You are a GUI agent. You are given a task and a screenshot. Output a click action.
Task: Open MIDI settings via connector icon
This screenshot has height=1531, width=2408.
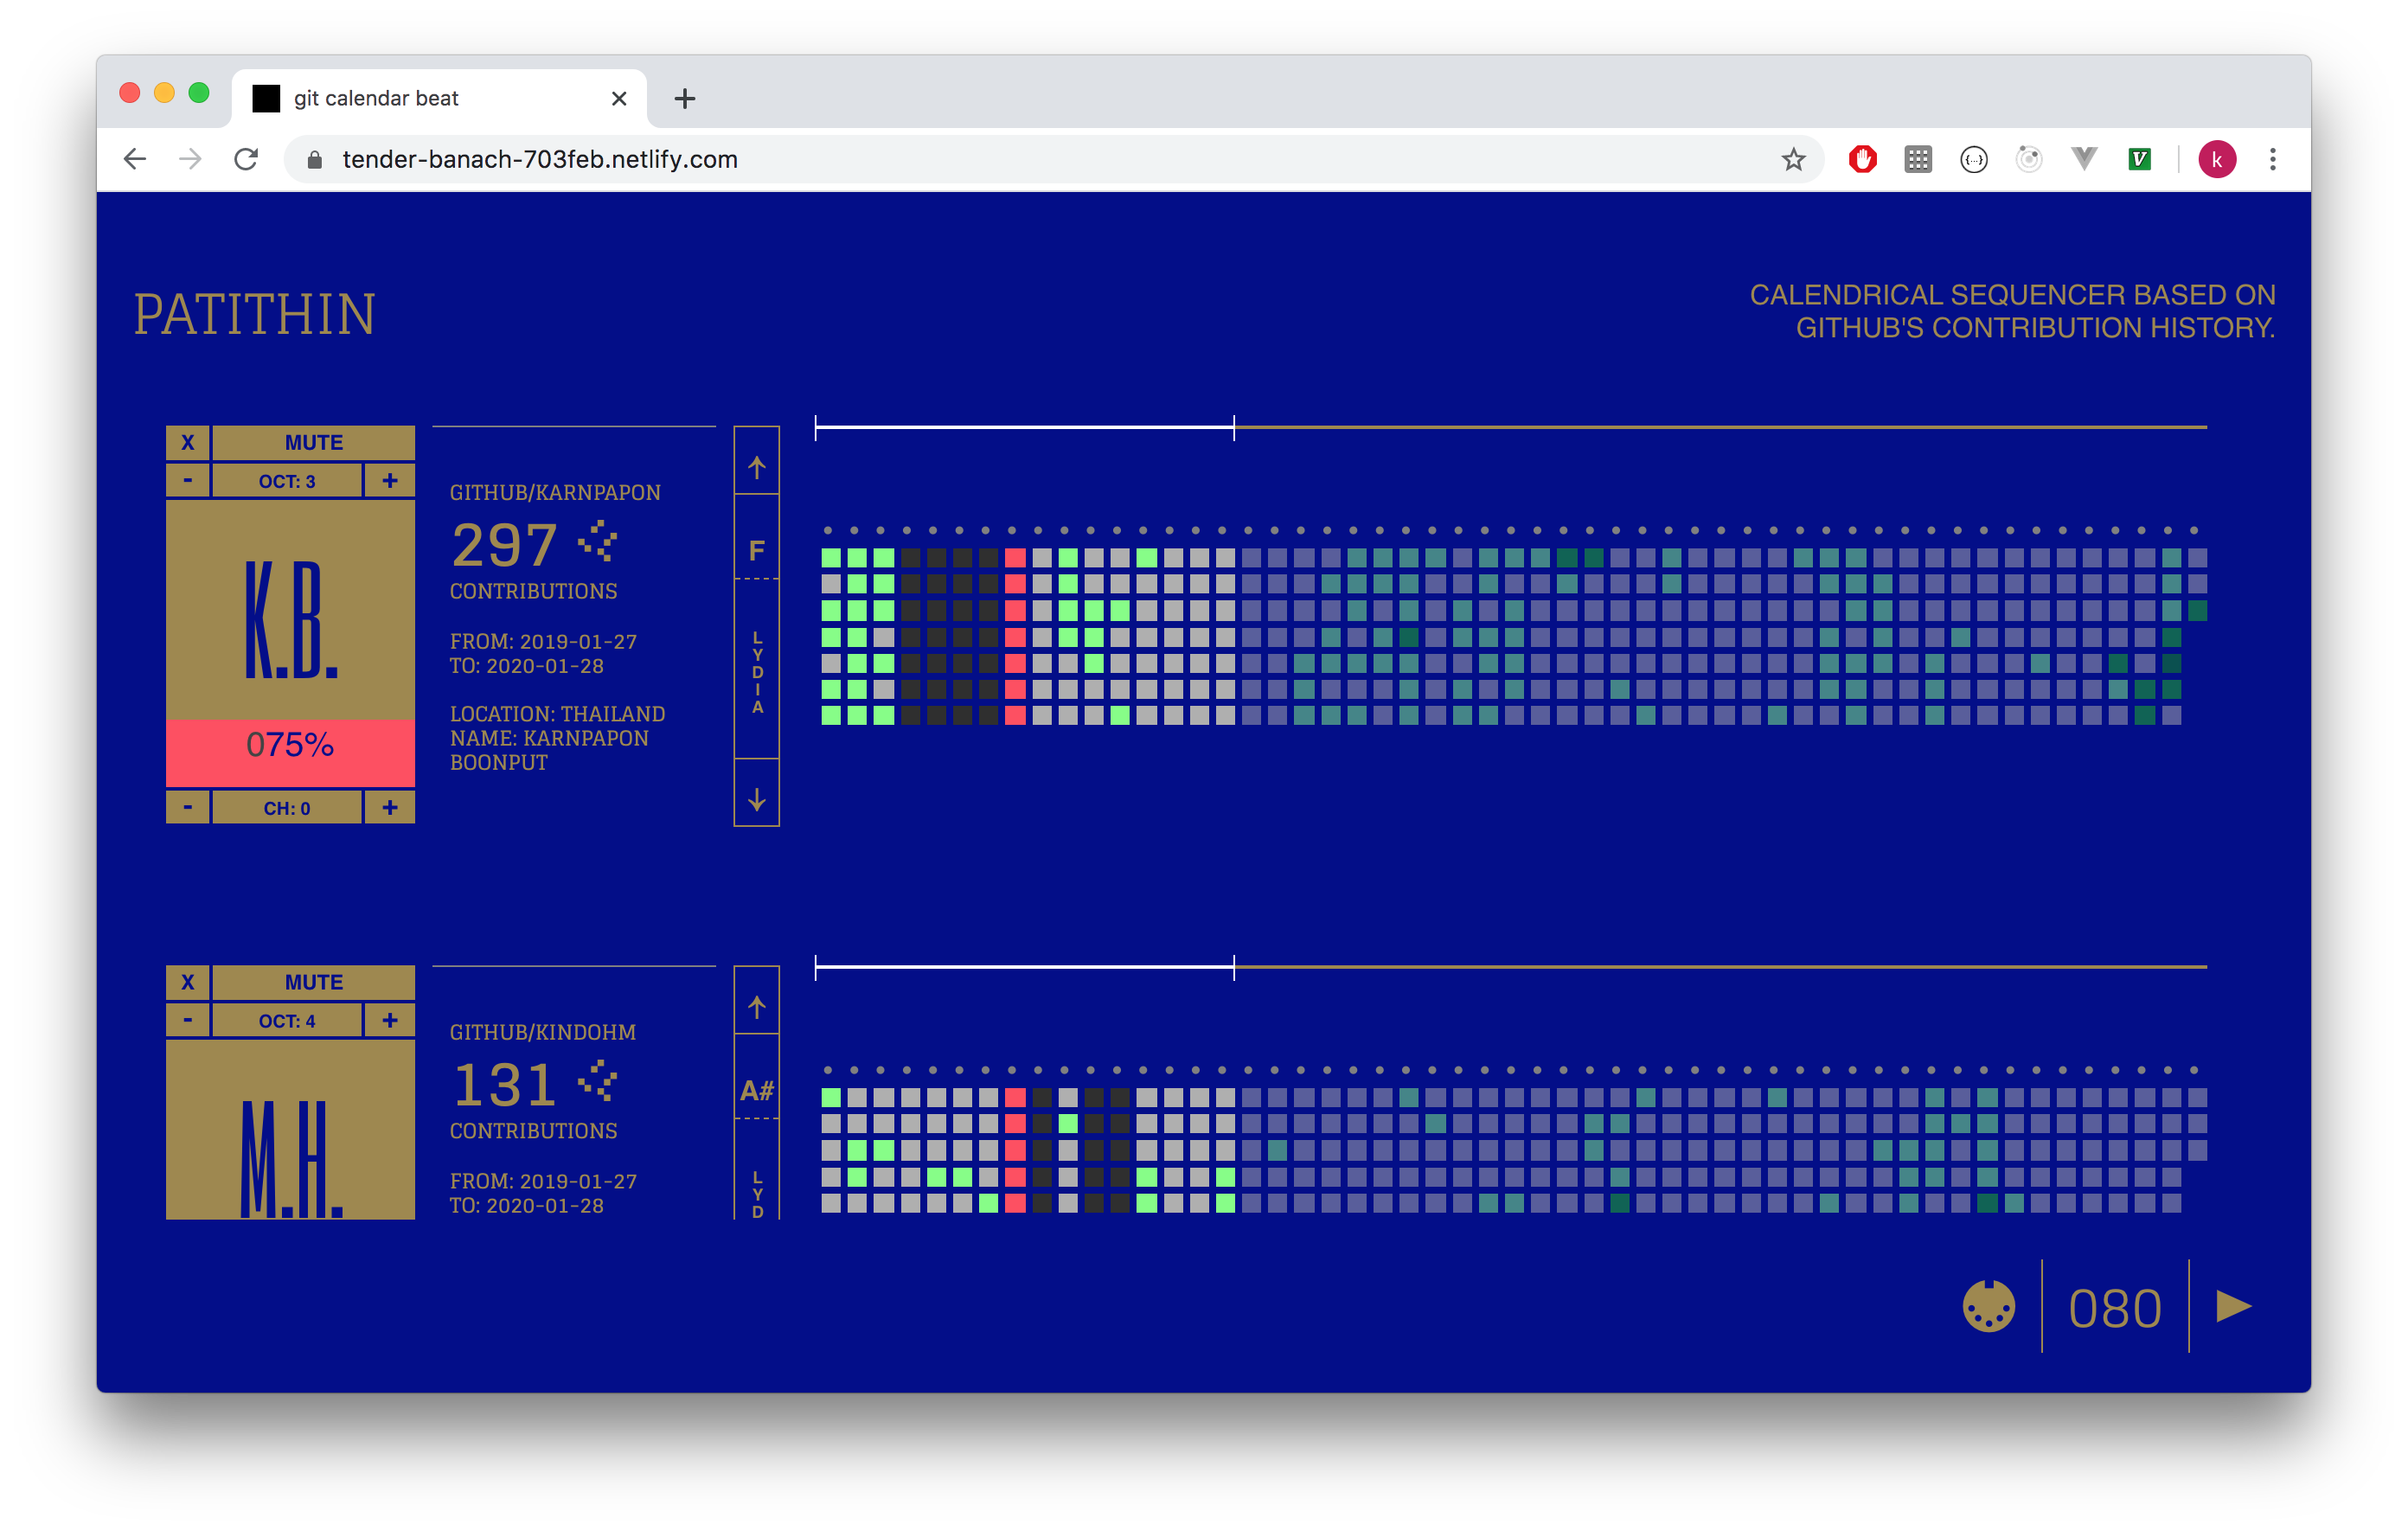pyautogui.click(x=1989, y=1306)
